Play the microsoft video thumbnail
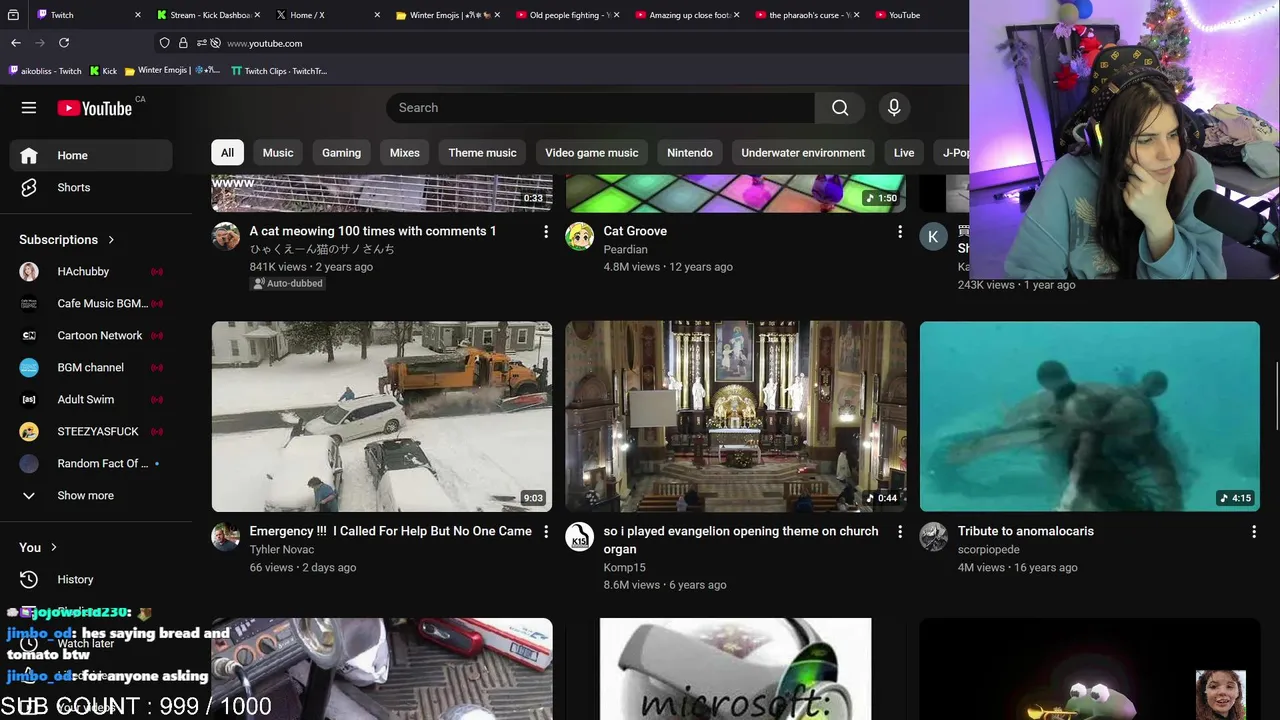1280x720 pixels. pos(736,668)
